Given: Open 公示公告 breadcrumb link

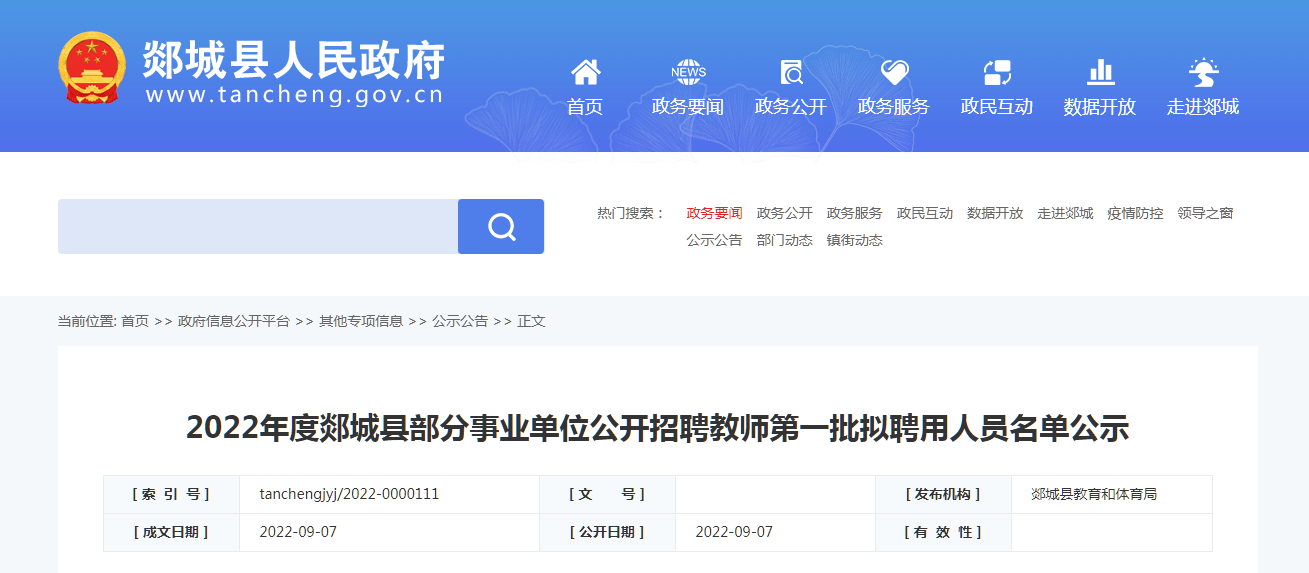Looking at the screenshot, I should (460, 321).
